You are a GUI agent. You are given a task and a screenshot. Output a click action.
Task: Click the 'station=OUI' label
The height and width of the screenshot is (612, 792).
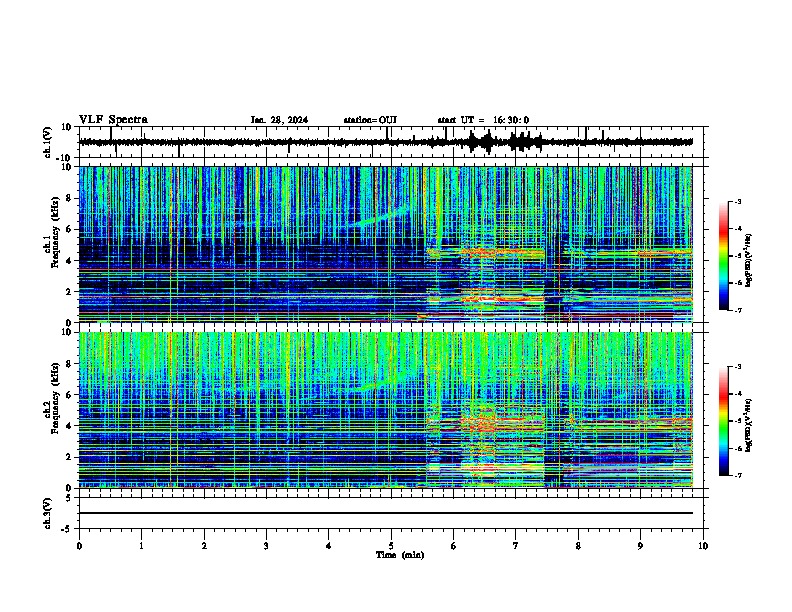point(370,120)
